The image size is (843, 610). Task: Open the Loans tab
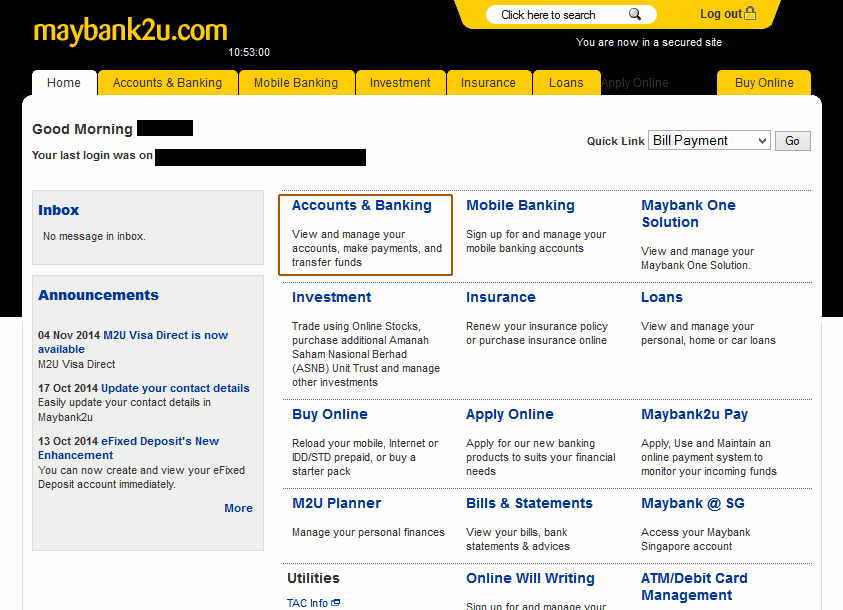[566, 83]
